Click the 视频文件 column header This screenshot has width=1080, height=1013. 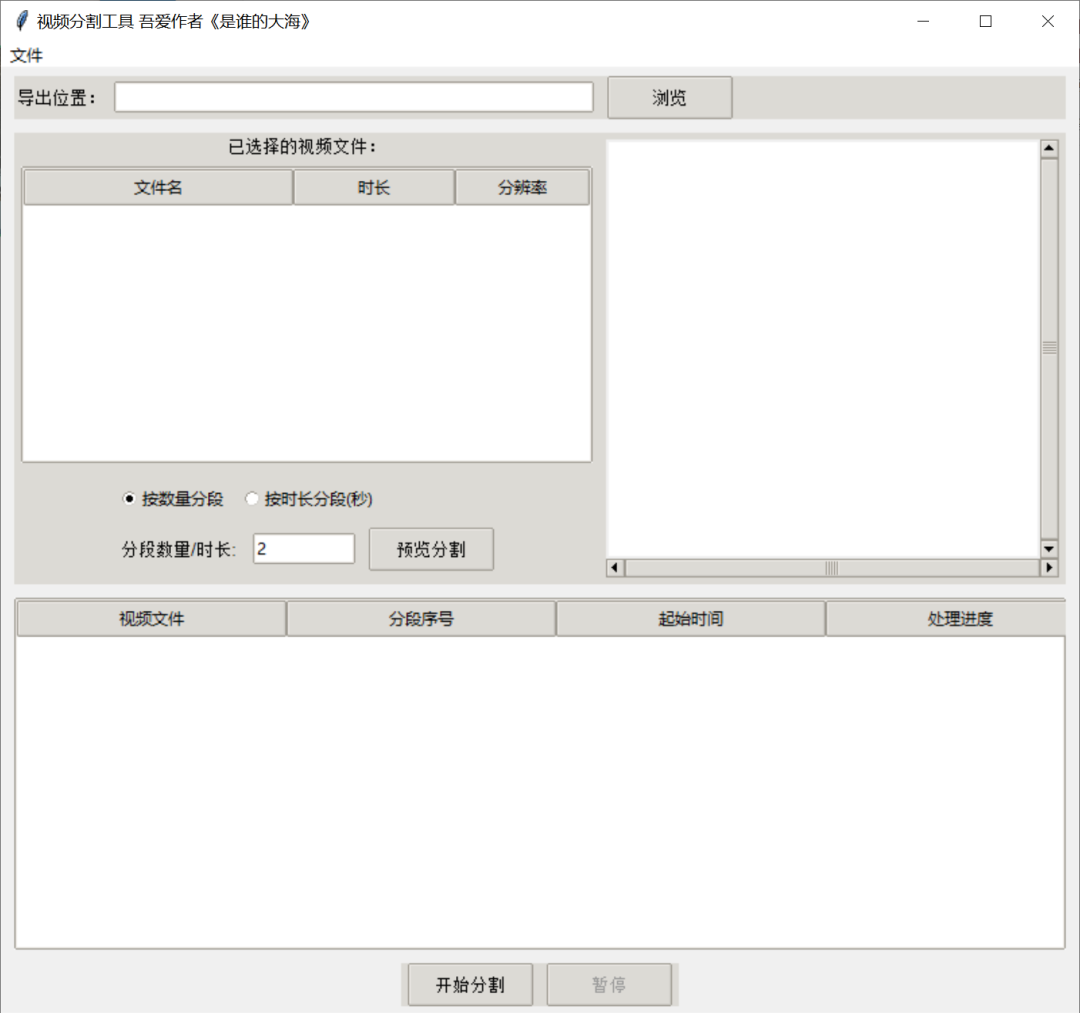(x=151, y=618)
